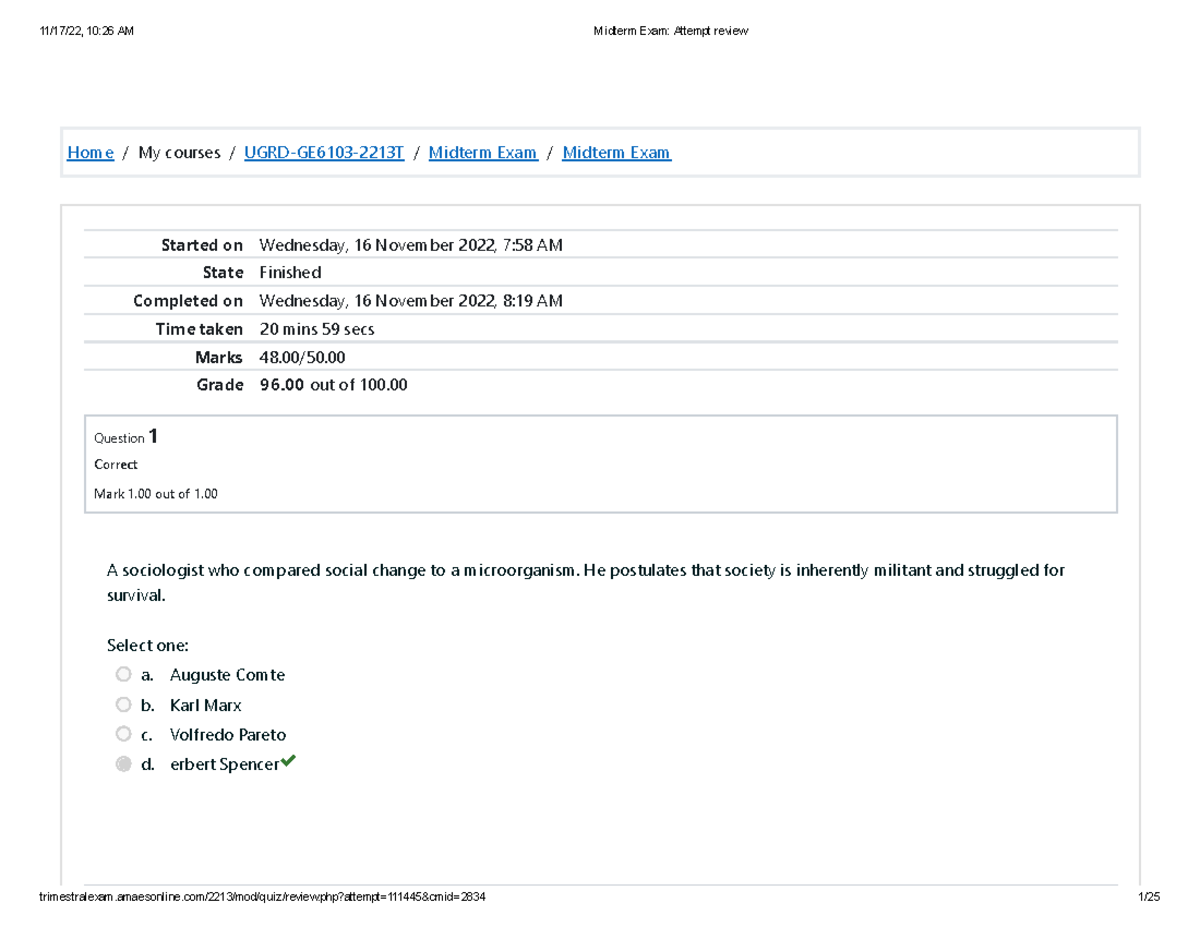Select the radio button for Auguste Comte

coord(123,675)
